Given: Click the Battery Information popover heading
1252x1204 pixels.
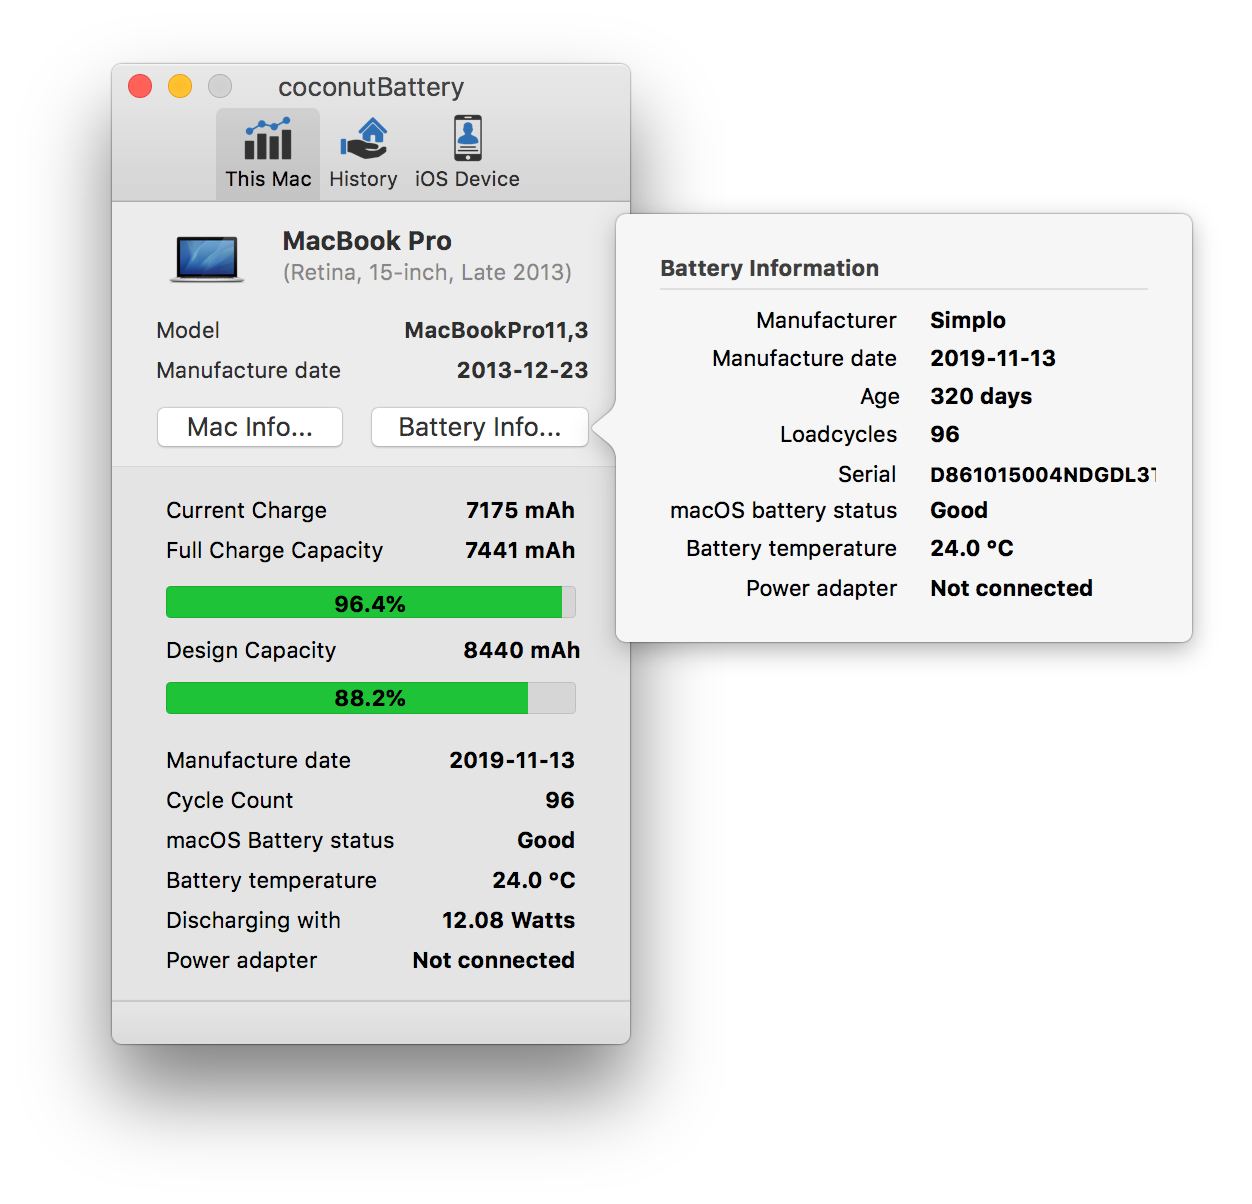Looking at the screenshot, I should click(769, 268).
